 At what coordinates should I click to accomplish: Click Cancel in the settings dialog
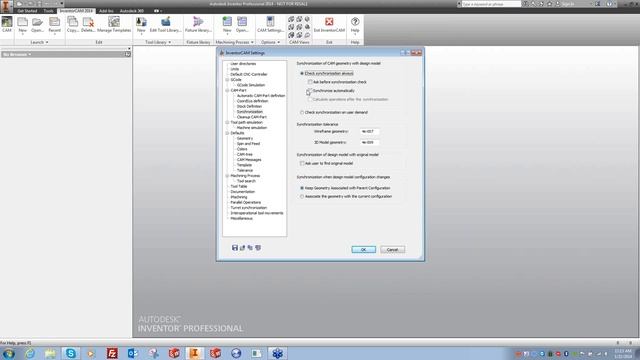[393, 249]
